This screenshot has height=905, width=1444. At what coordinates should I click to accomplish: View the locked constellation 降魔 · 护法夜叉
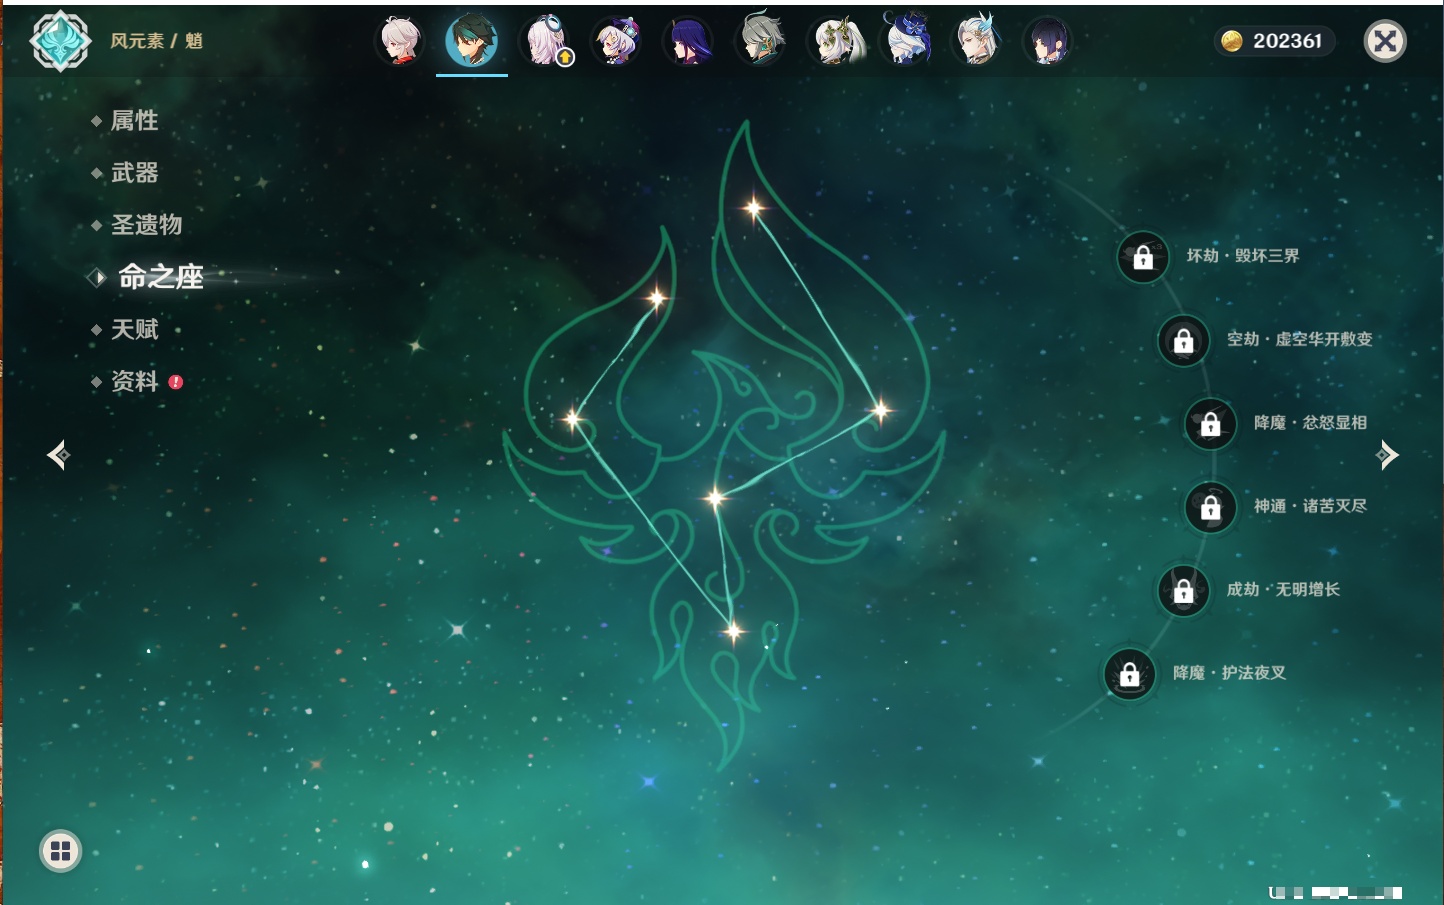1130,674
